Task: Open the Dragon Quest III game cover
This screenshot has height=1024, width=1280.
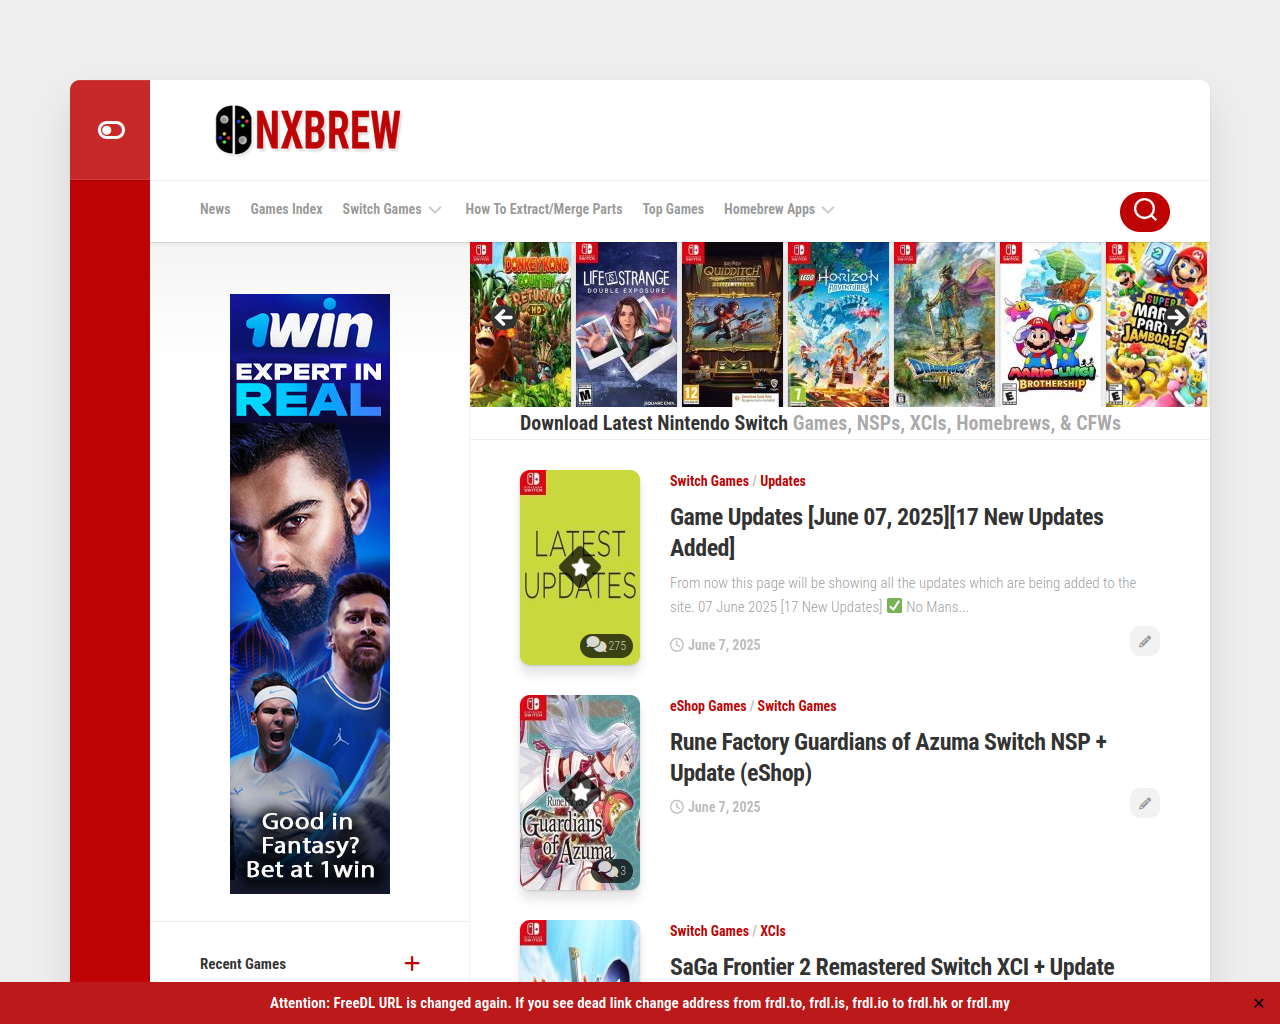Action: click(x=945, y=324)
